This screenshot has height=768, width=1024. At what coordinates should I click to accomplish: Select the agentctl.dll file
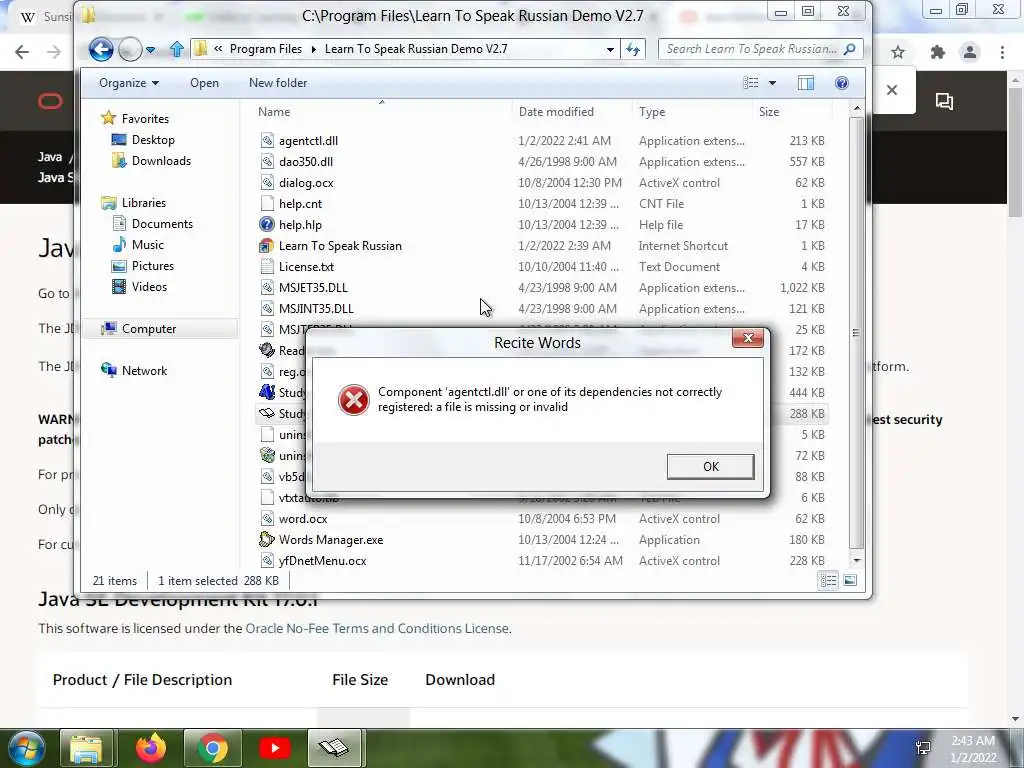click(x=308, y=140)
